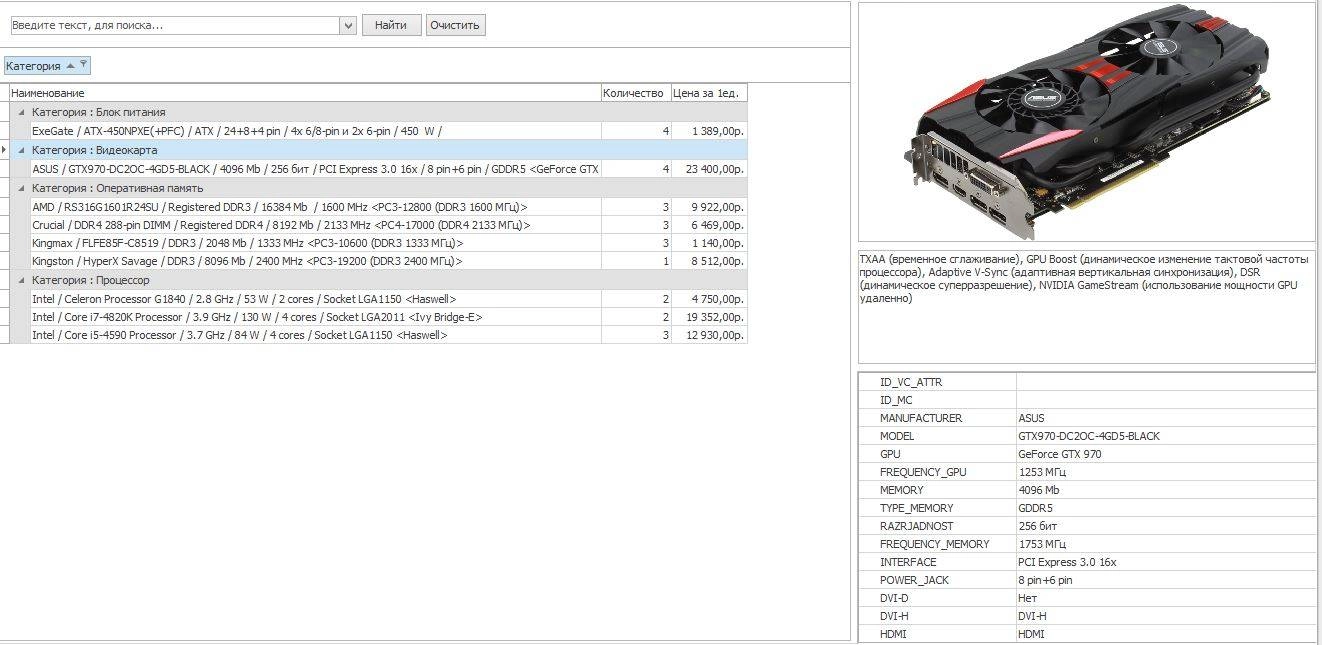
Task: Sort by the Цена за 1ед. column header
Action: tap(709, 93)
